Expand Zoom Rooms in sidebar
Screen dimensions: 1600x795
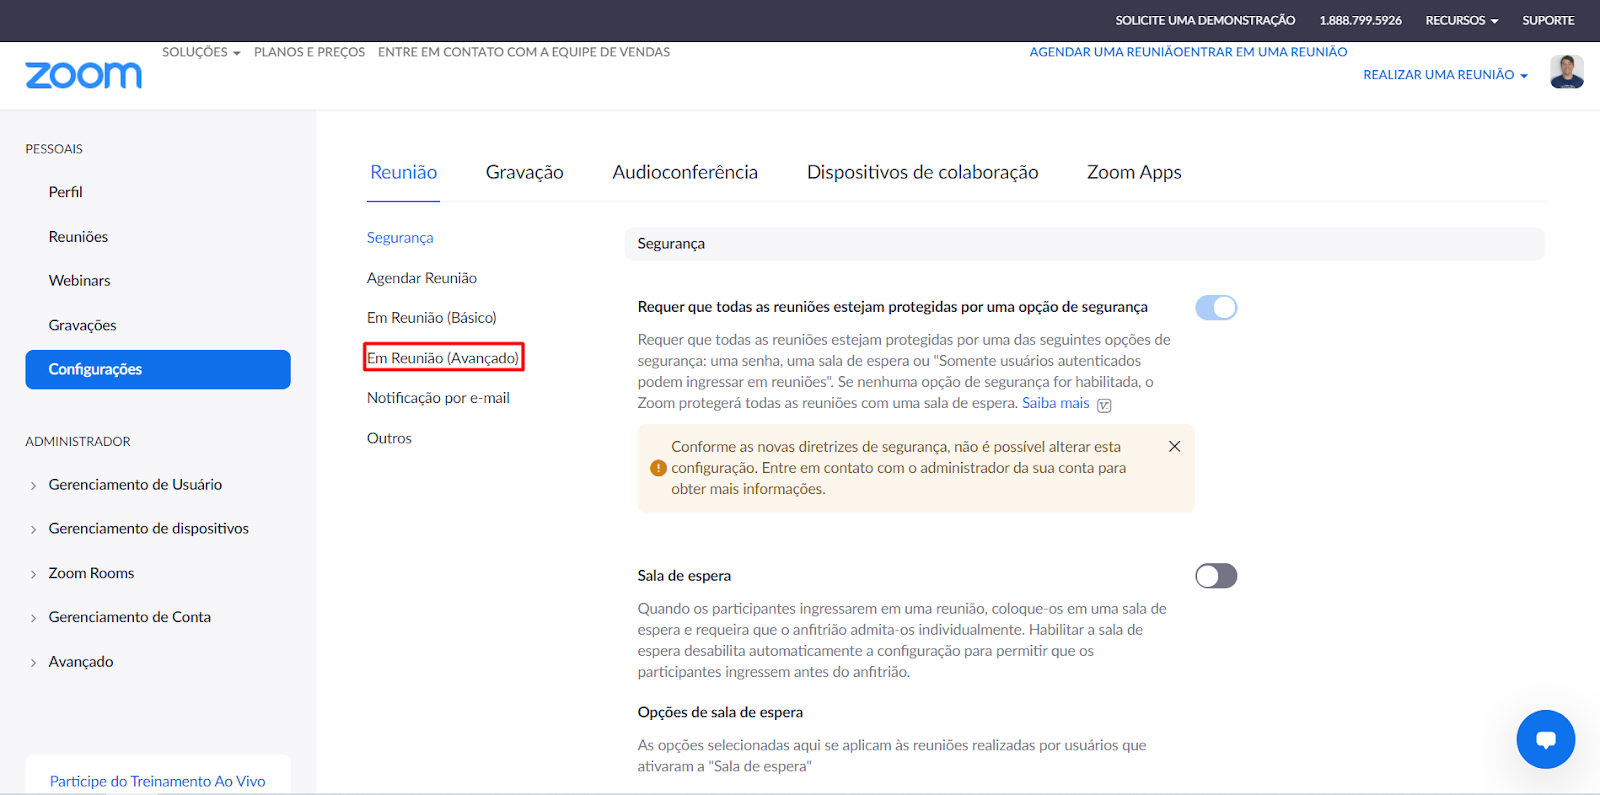pos(91,573)
